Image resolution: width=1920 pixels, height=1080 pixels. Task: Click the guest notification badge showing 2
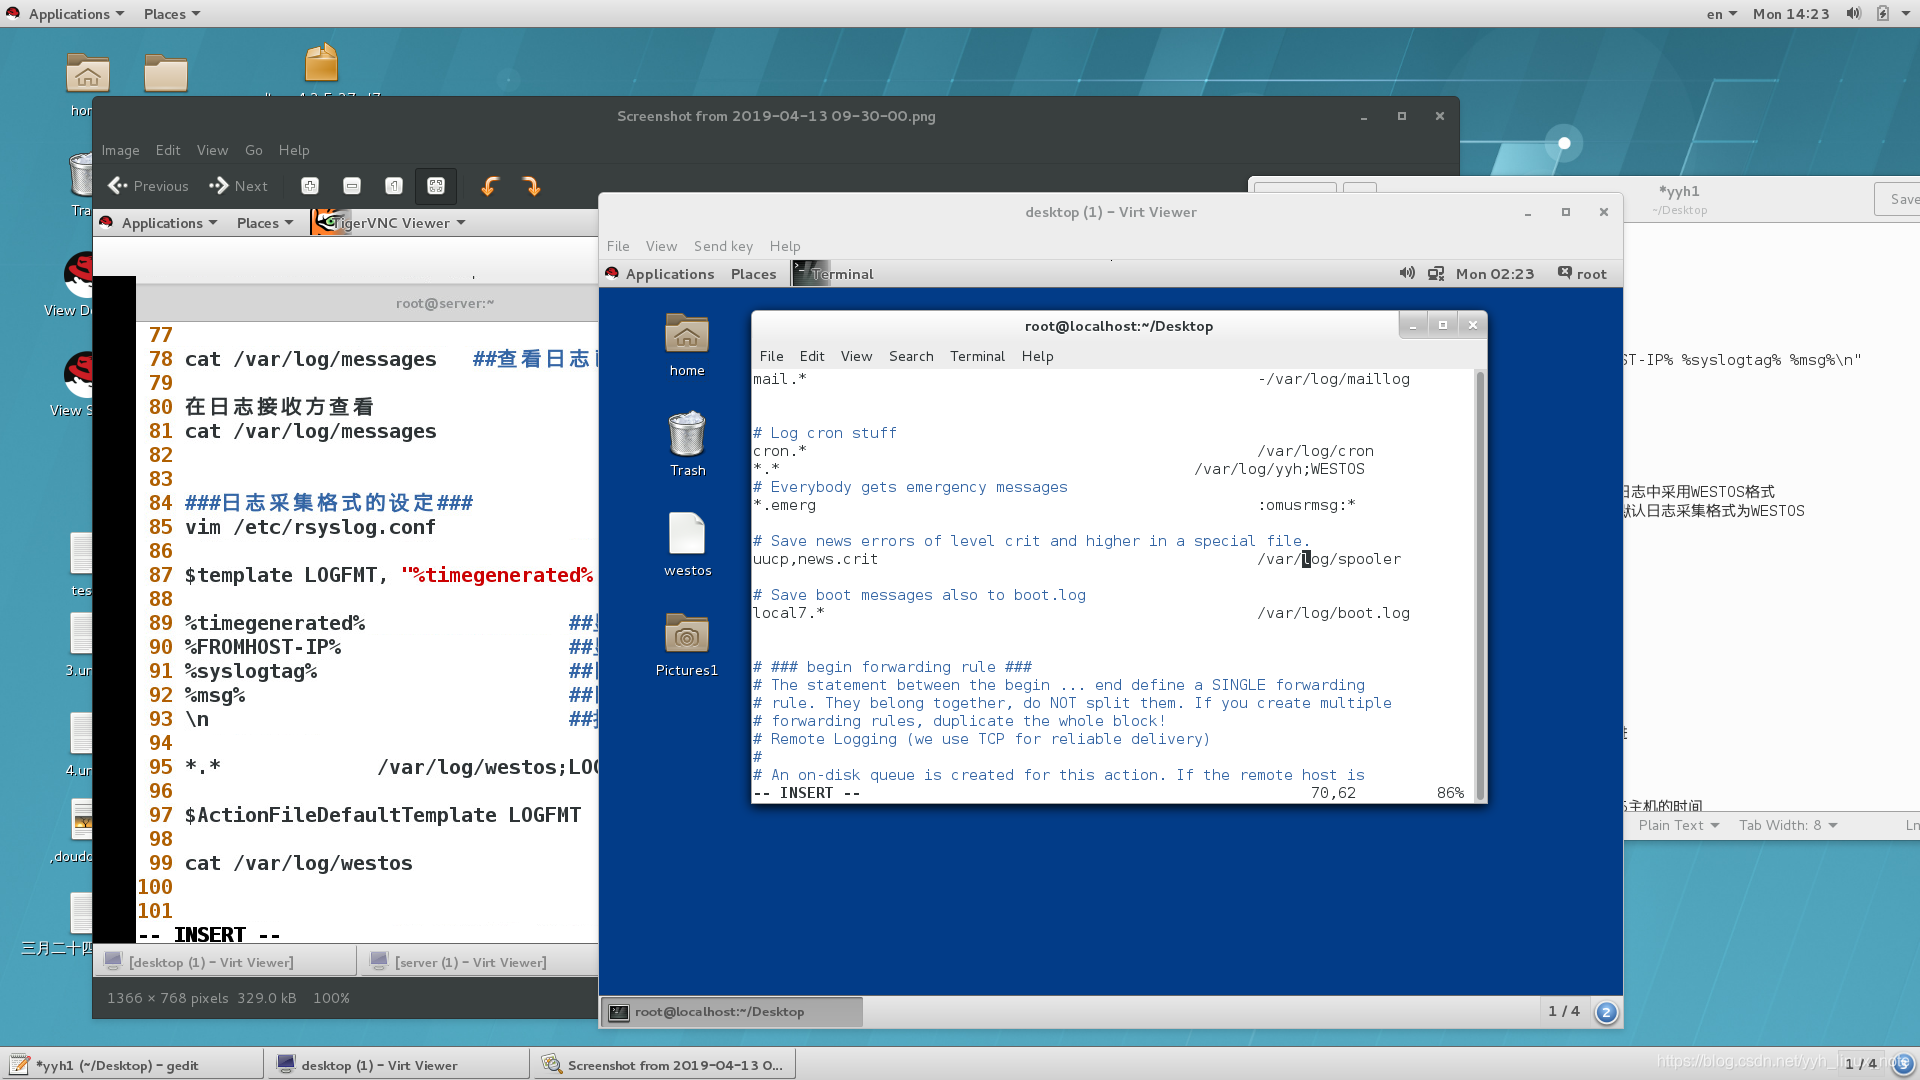[x=1606, y=1012]
